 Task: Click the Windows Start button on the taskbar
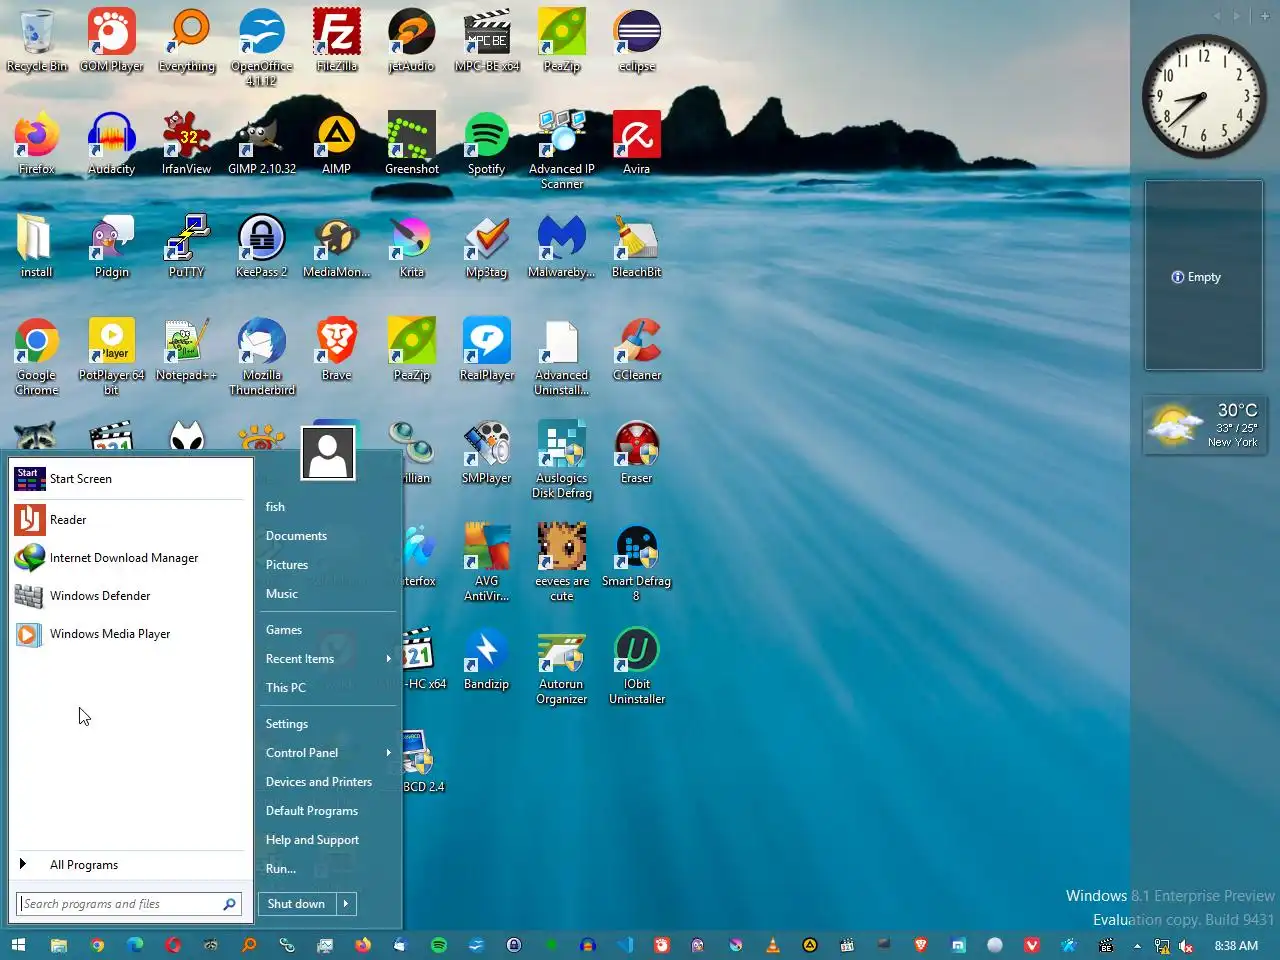pyautogui.click(x=18, y=945)
